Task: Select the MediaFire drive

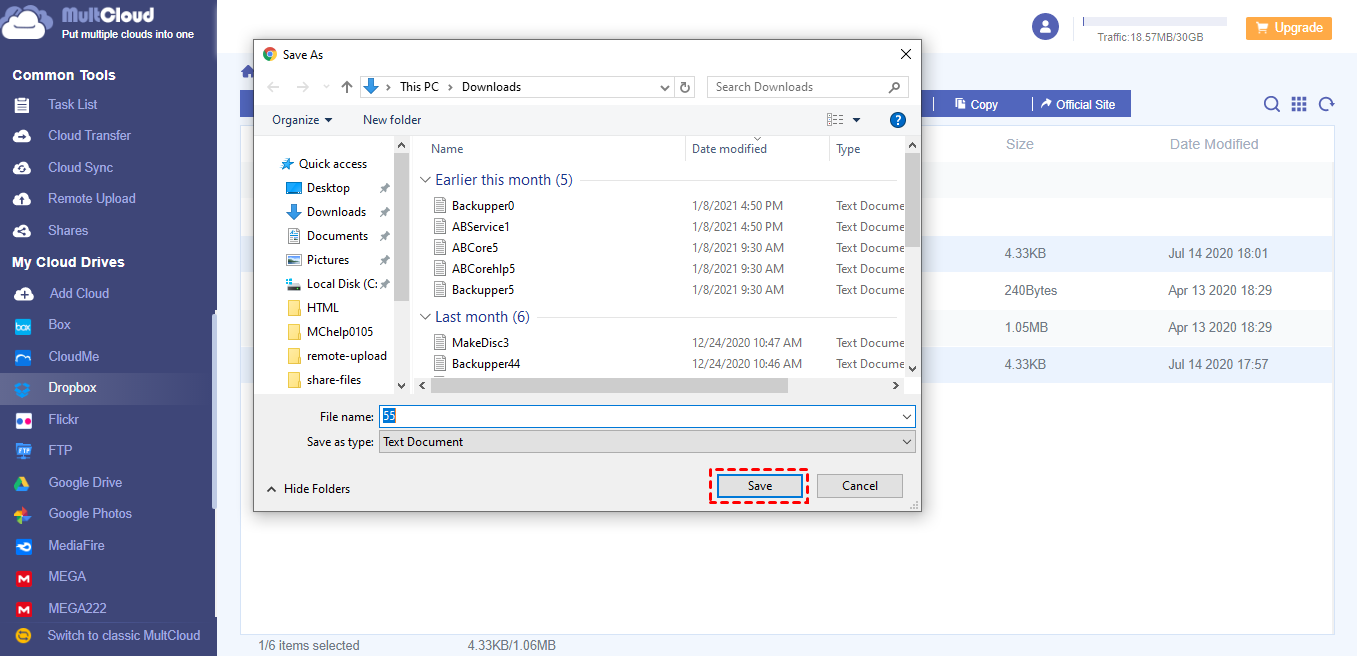Action: click(x=76, y=545)
